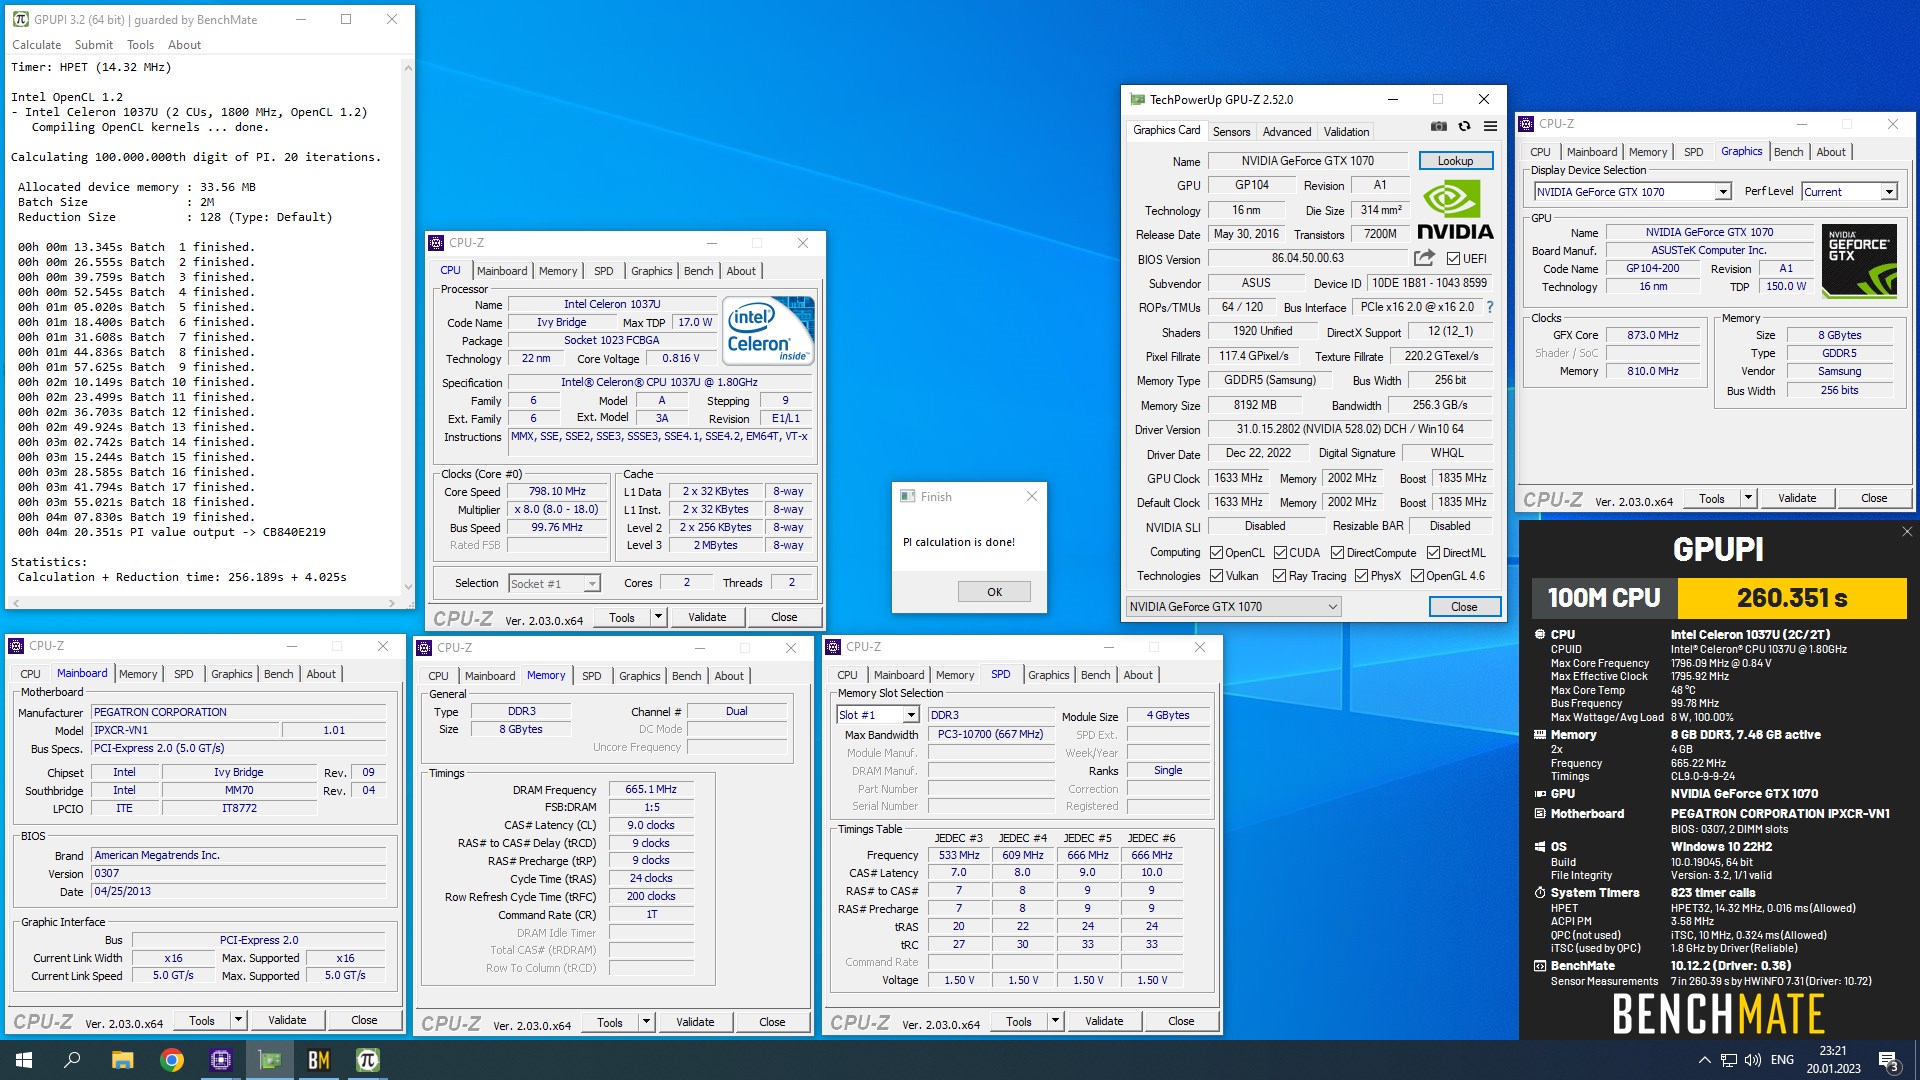The image size is (1920, 1080).
Task: Toggle OpenCL checkbox in GPU-Z
Action: (1216, 553)
